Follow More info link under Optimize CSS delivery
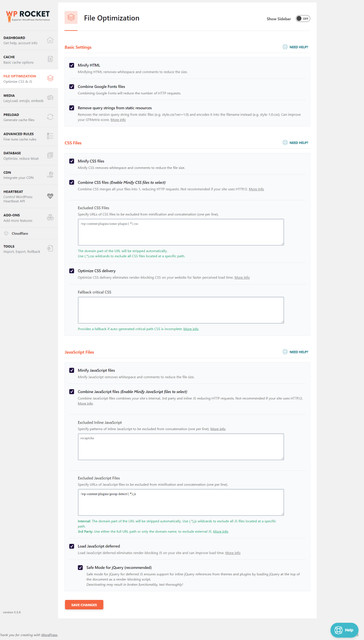Viewport: 364px width, 640px height. 242,277
